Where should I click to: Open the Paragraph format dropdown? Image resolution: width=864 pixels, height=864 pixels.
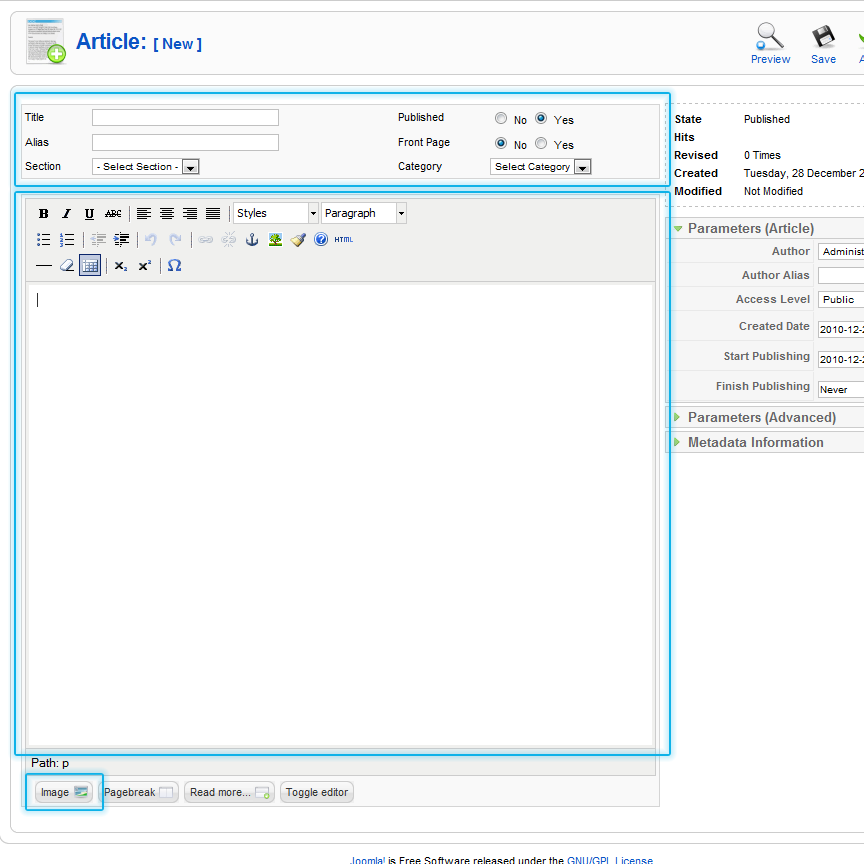[x=364, y=213]
